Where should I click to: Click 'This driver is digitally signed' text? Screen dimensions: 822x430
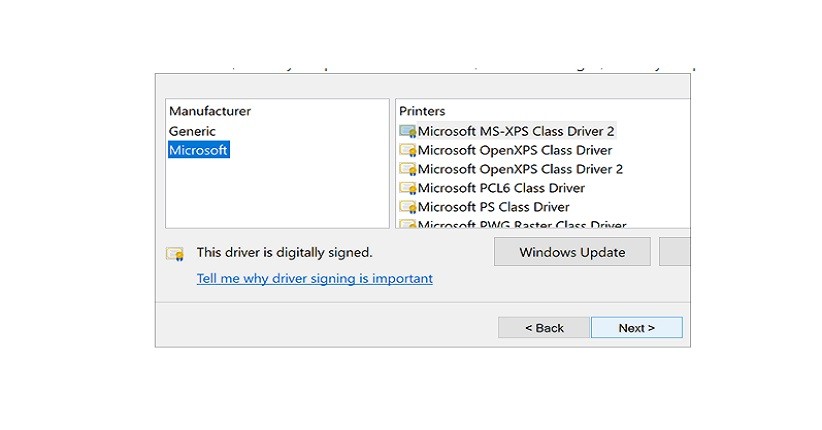[x=284, y=252]
